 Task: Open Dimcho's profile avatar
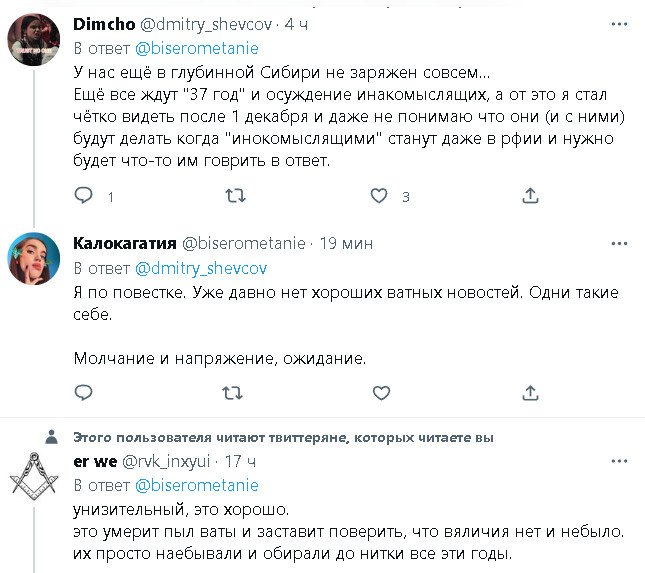[33, 39]
